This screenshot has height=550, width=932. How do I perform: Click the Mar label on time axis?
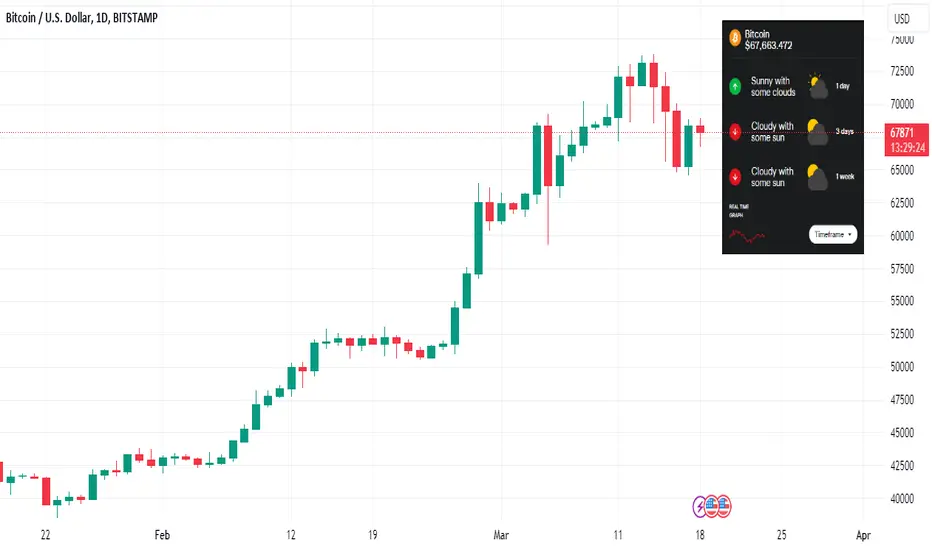500,535
